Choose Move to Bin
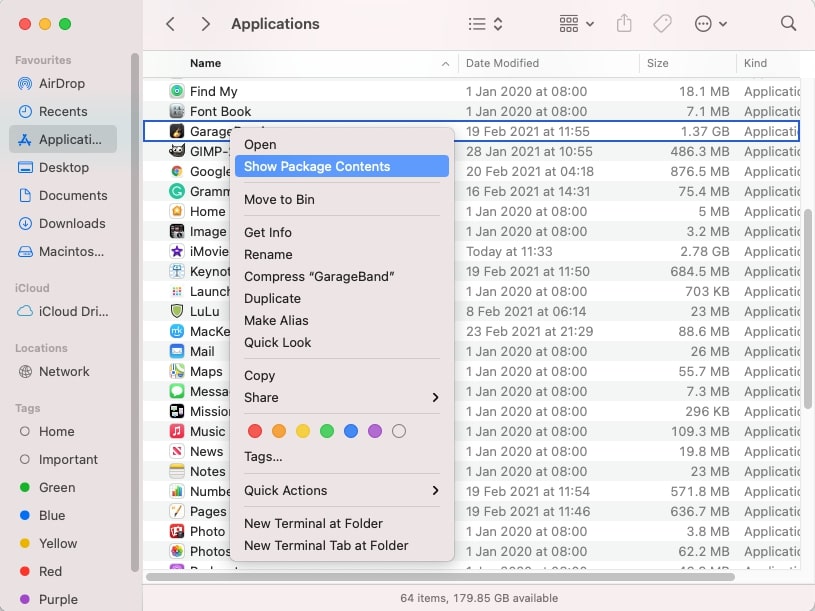 (x=341, y=200)
